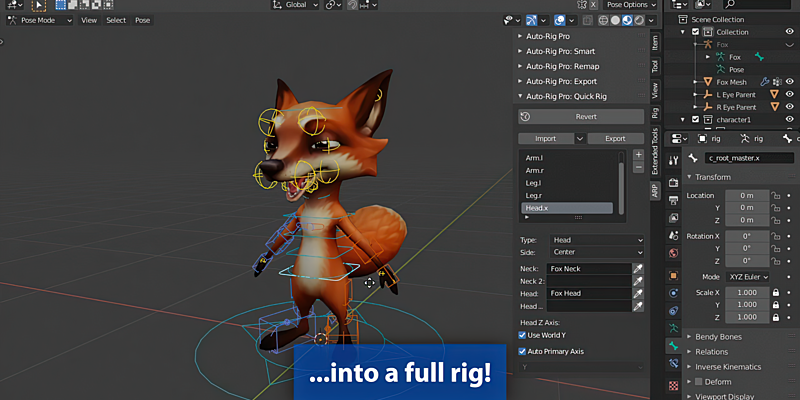Open the Type dropdown set to Head

[x=596, y=240]
